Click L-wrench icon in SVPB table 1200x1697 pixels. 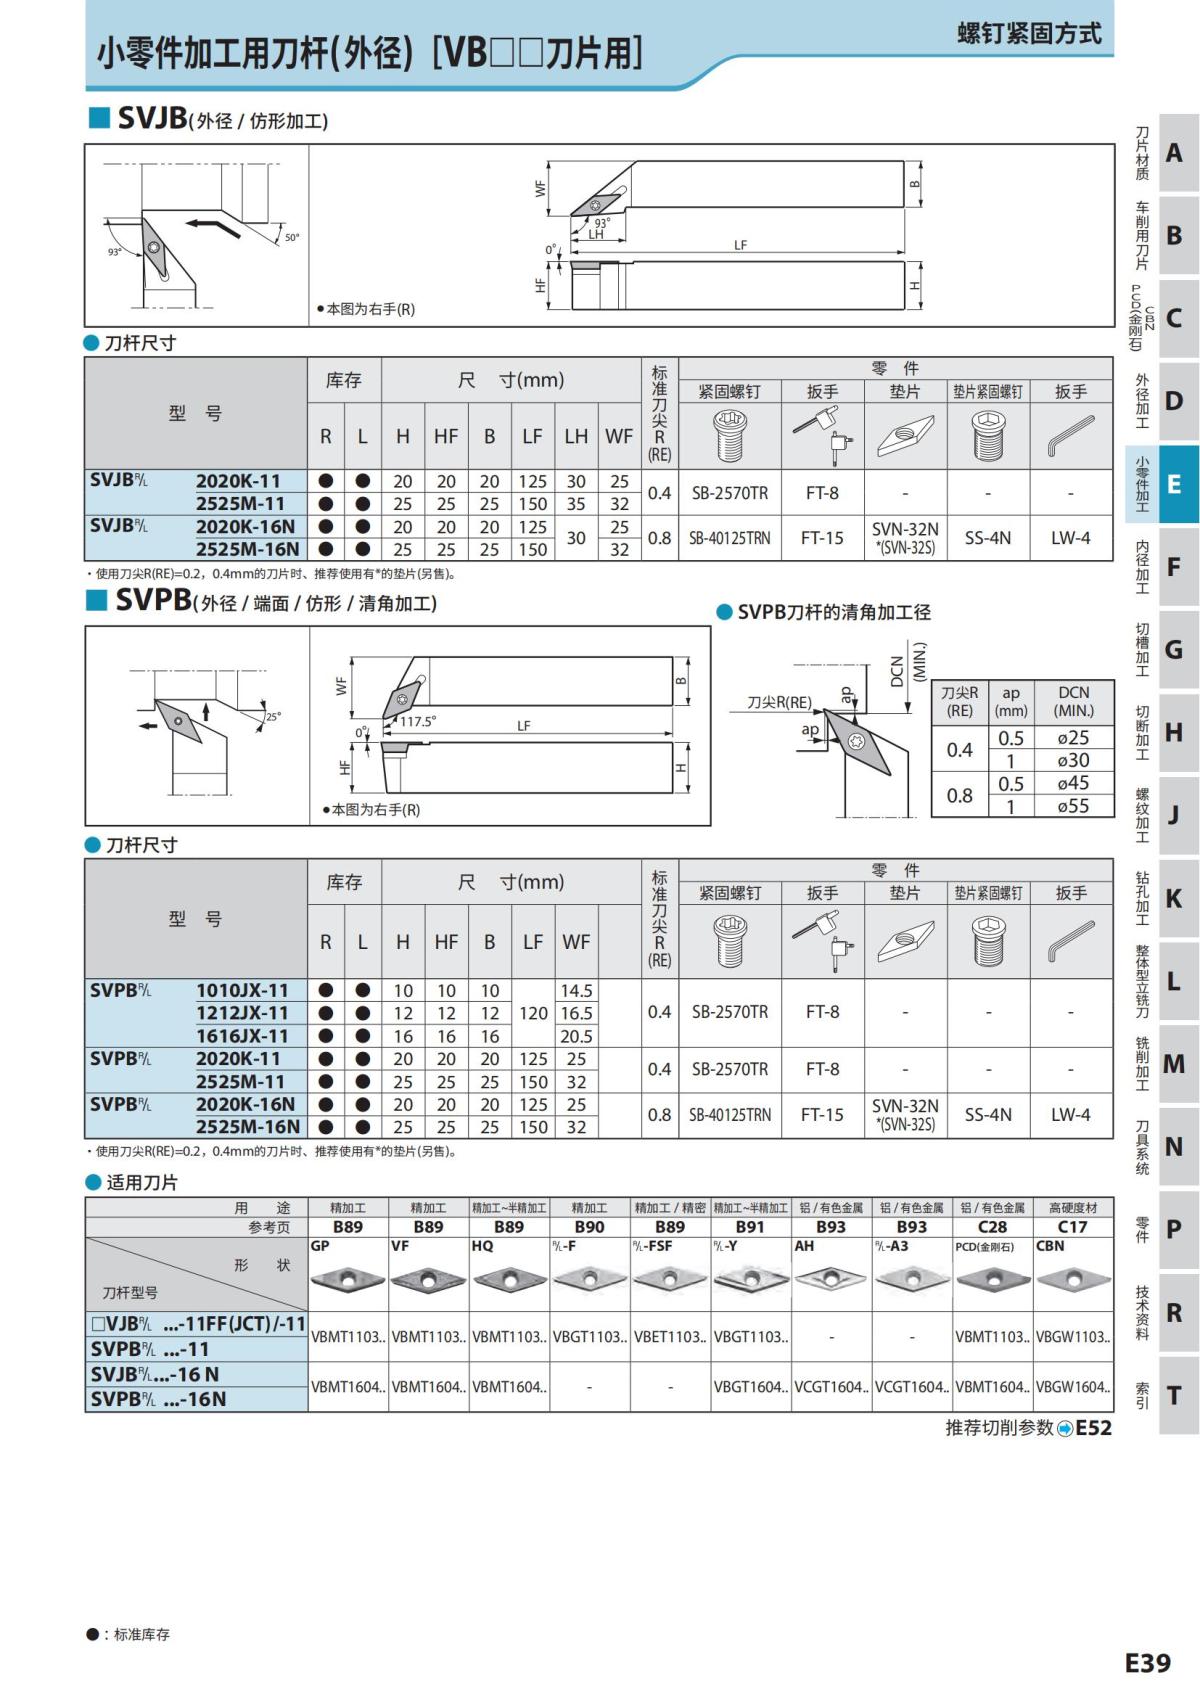pos(1071,941)
